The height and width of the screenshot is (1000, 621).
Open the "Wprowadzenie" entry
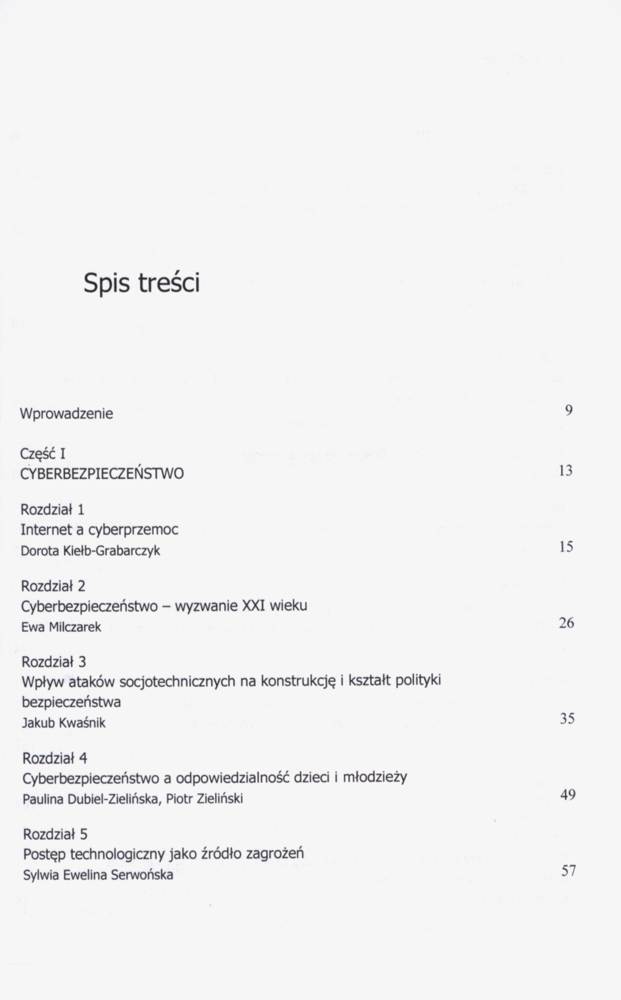67,413
